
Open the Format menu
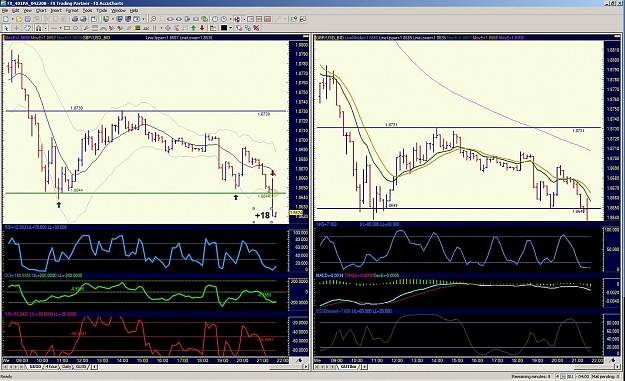(x=72, y=10)
